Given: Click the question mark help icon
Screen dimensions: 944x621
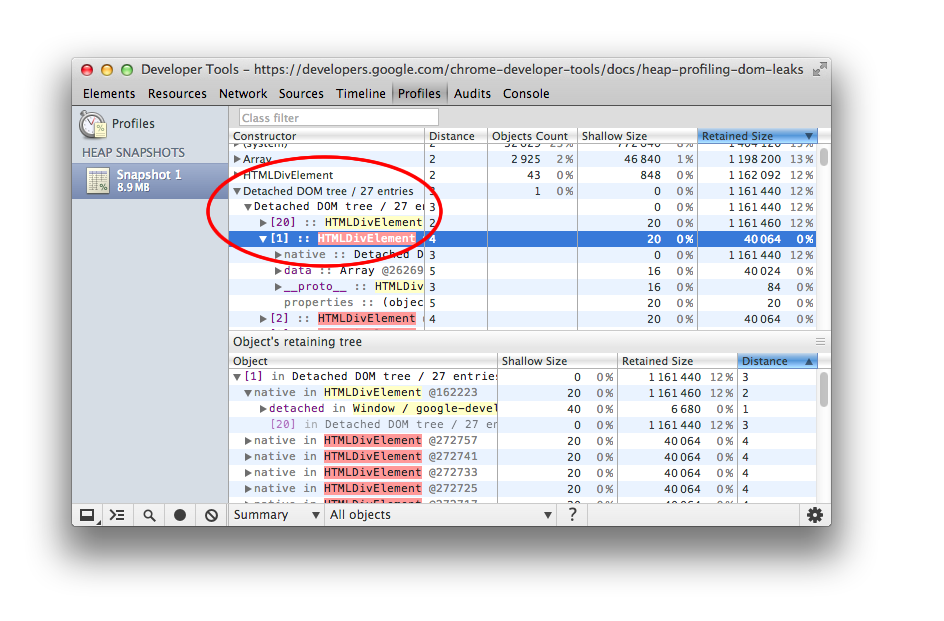Looking at the screenshot, I should pos(572,514).
